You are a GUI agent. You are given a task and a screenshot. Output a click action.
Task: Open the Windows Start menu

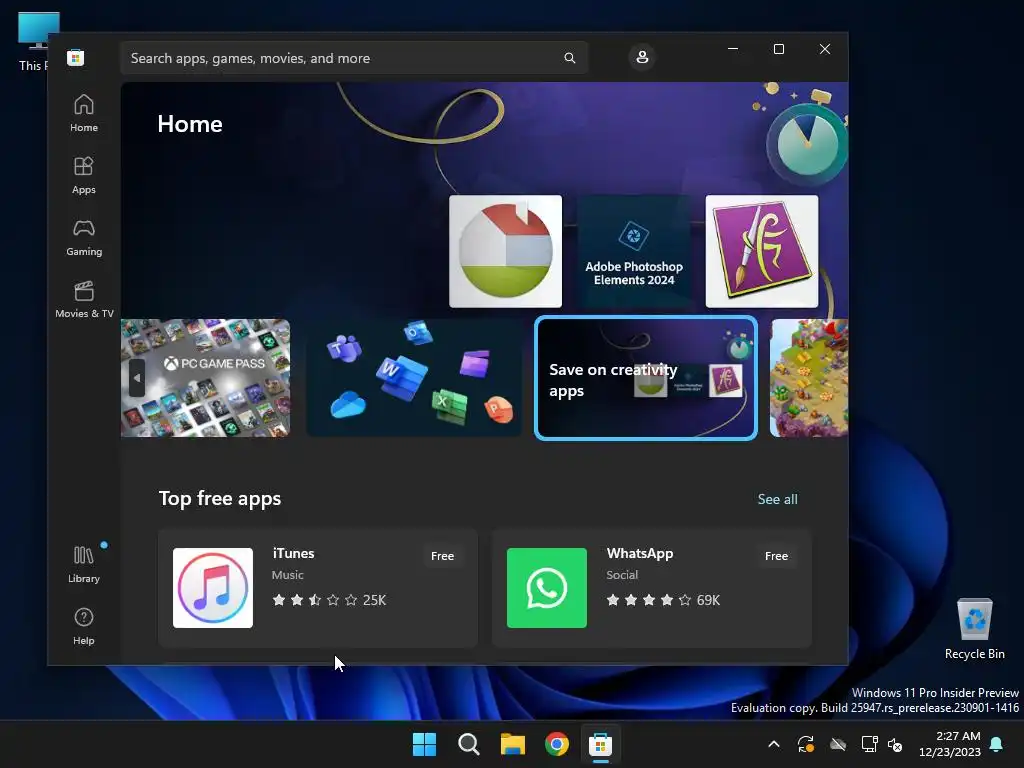[424, 744]
